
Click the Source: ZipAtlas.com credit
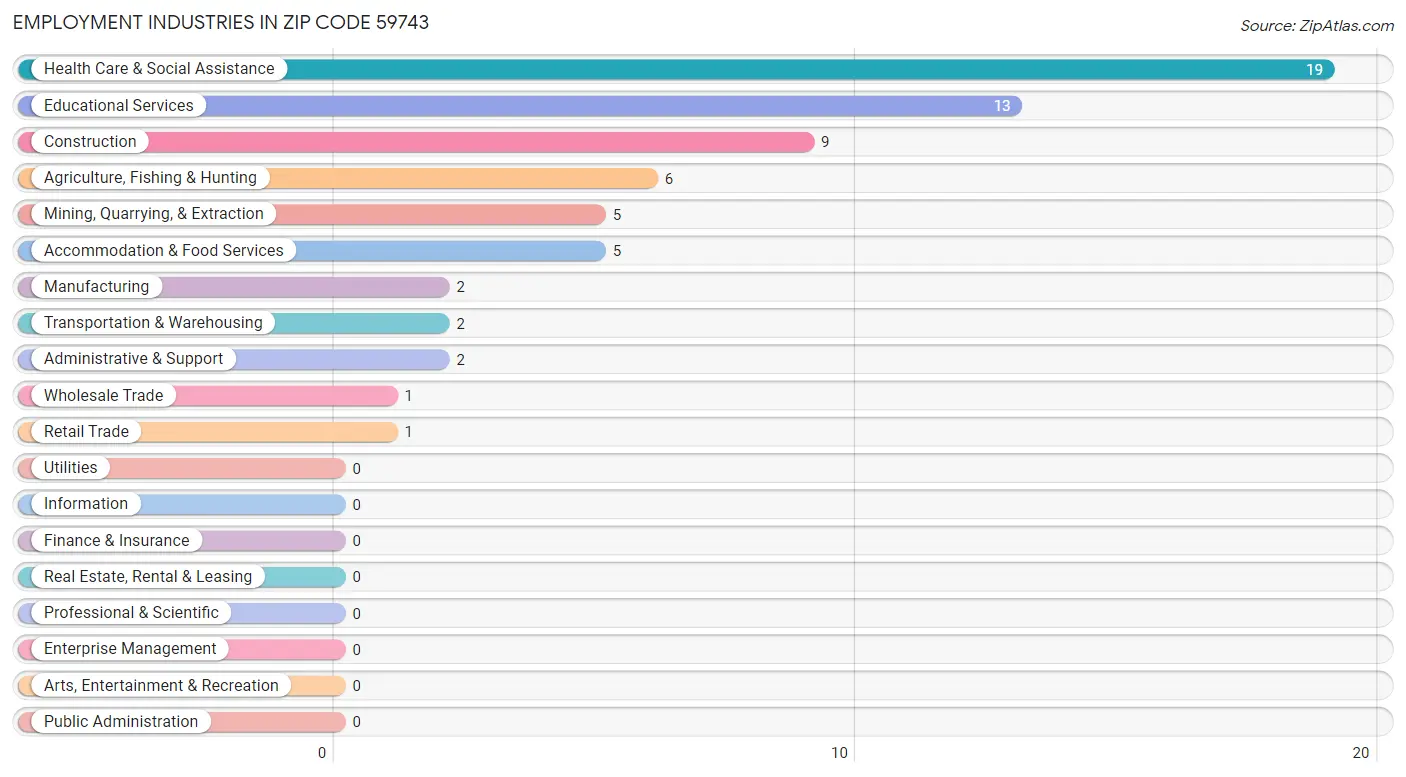click(1317, 26)
